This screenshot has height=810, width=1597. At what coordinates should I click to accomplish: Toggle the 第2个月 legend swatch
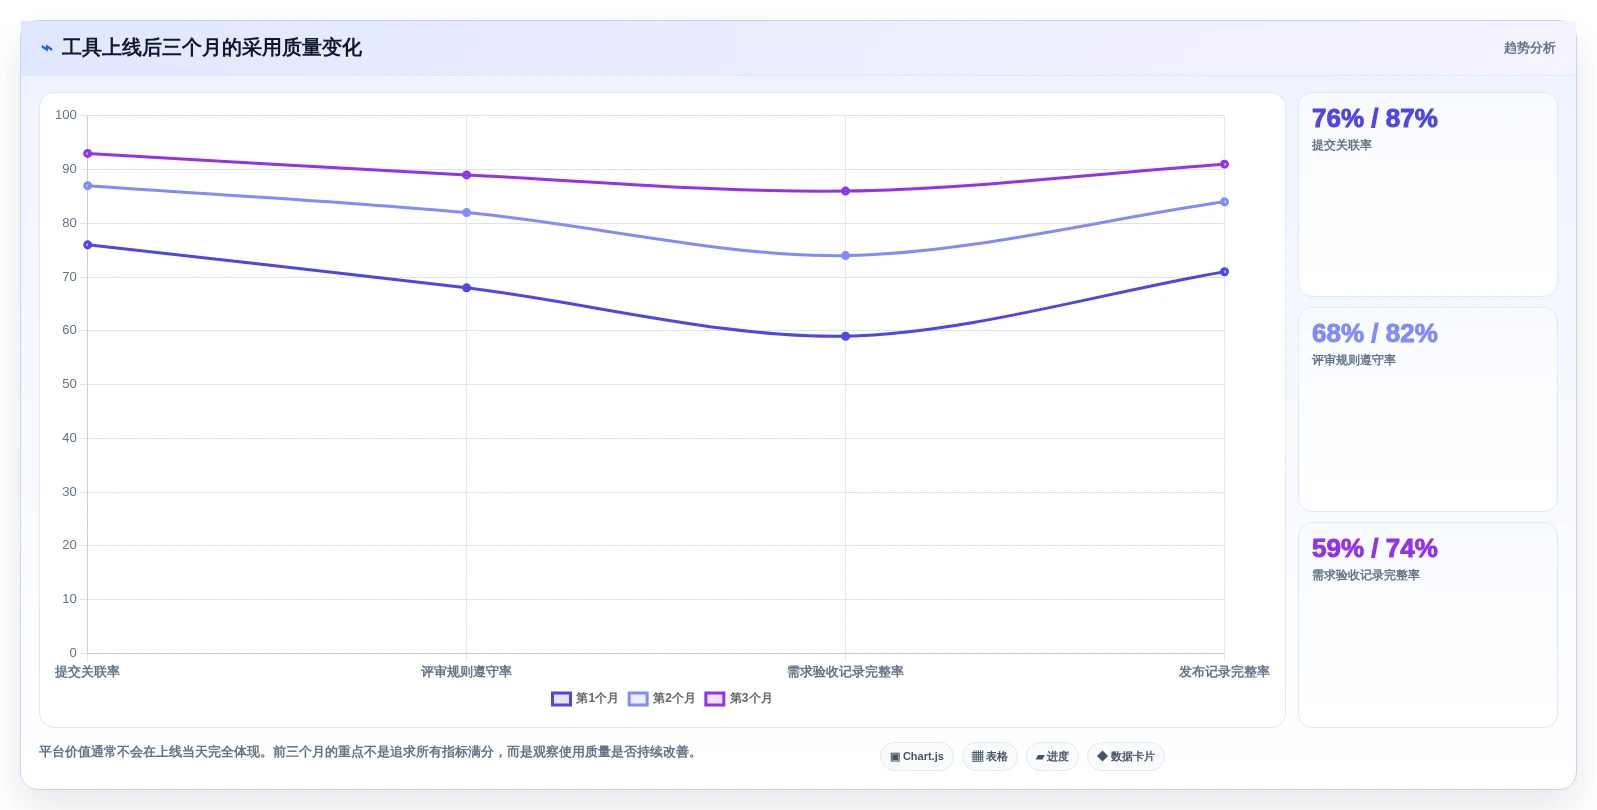pyautogui.click(x=638, y=699)
